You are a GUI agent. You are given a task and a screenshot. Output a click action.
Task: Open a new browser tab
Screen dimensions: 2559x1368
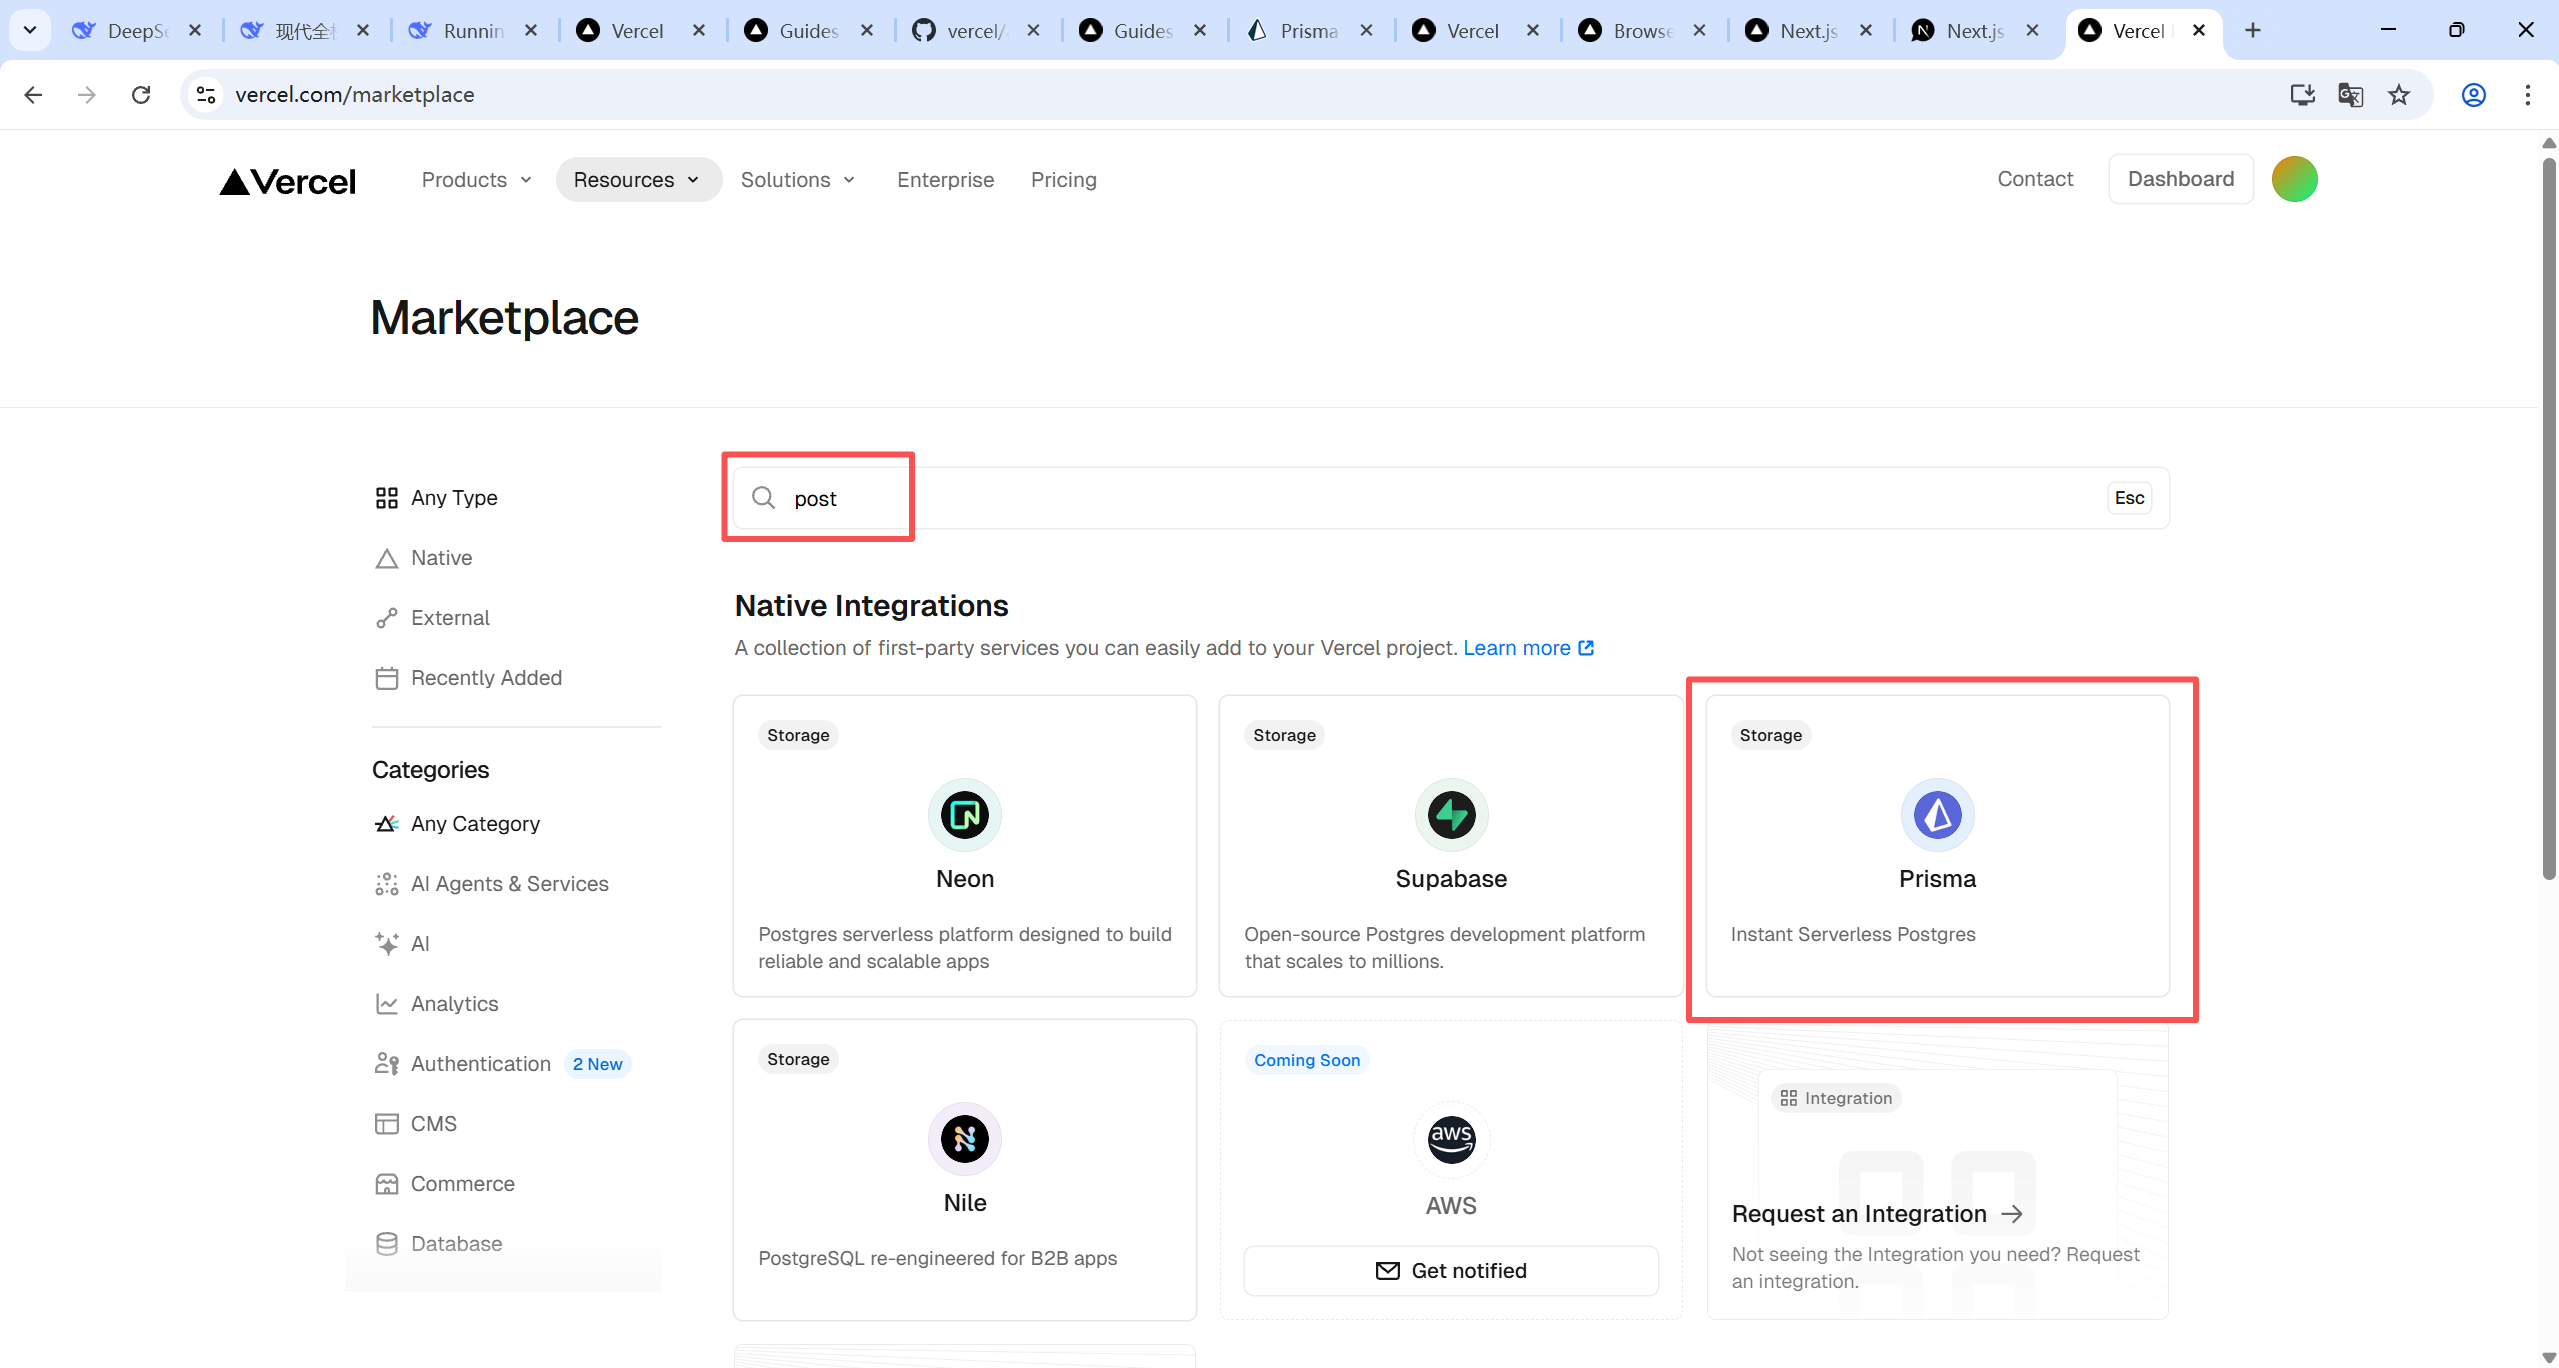point(2253,30)
